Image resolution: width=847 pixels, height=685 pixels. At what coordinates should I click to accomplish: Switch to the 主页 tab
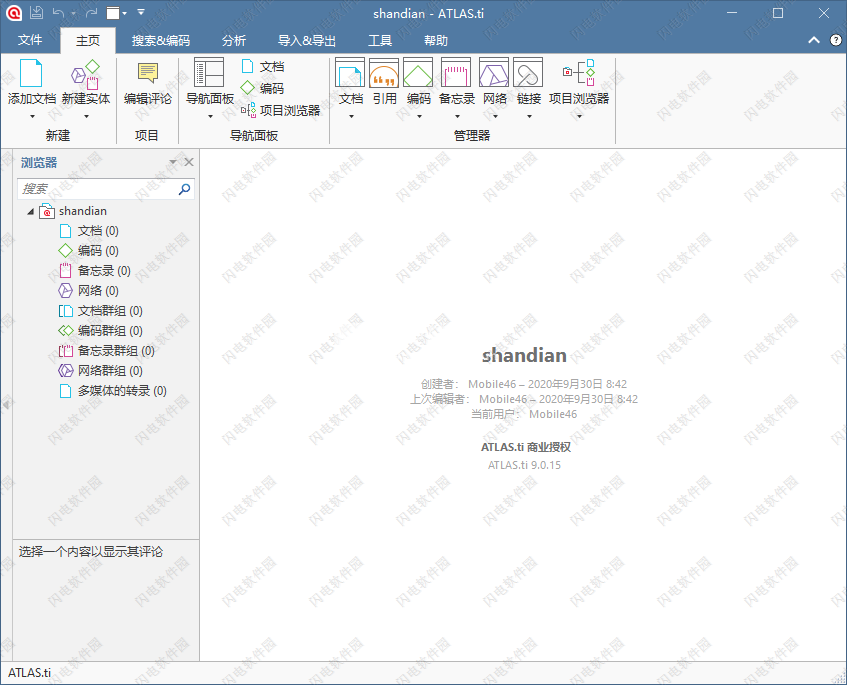pos(88,41)
